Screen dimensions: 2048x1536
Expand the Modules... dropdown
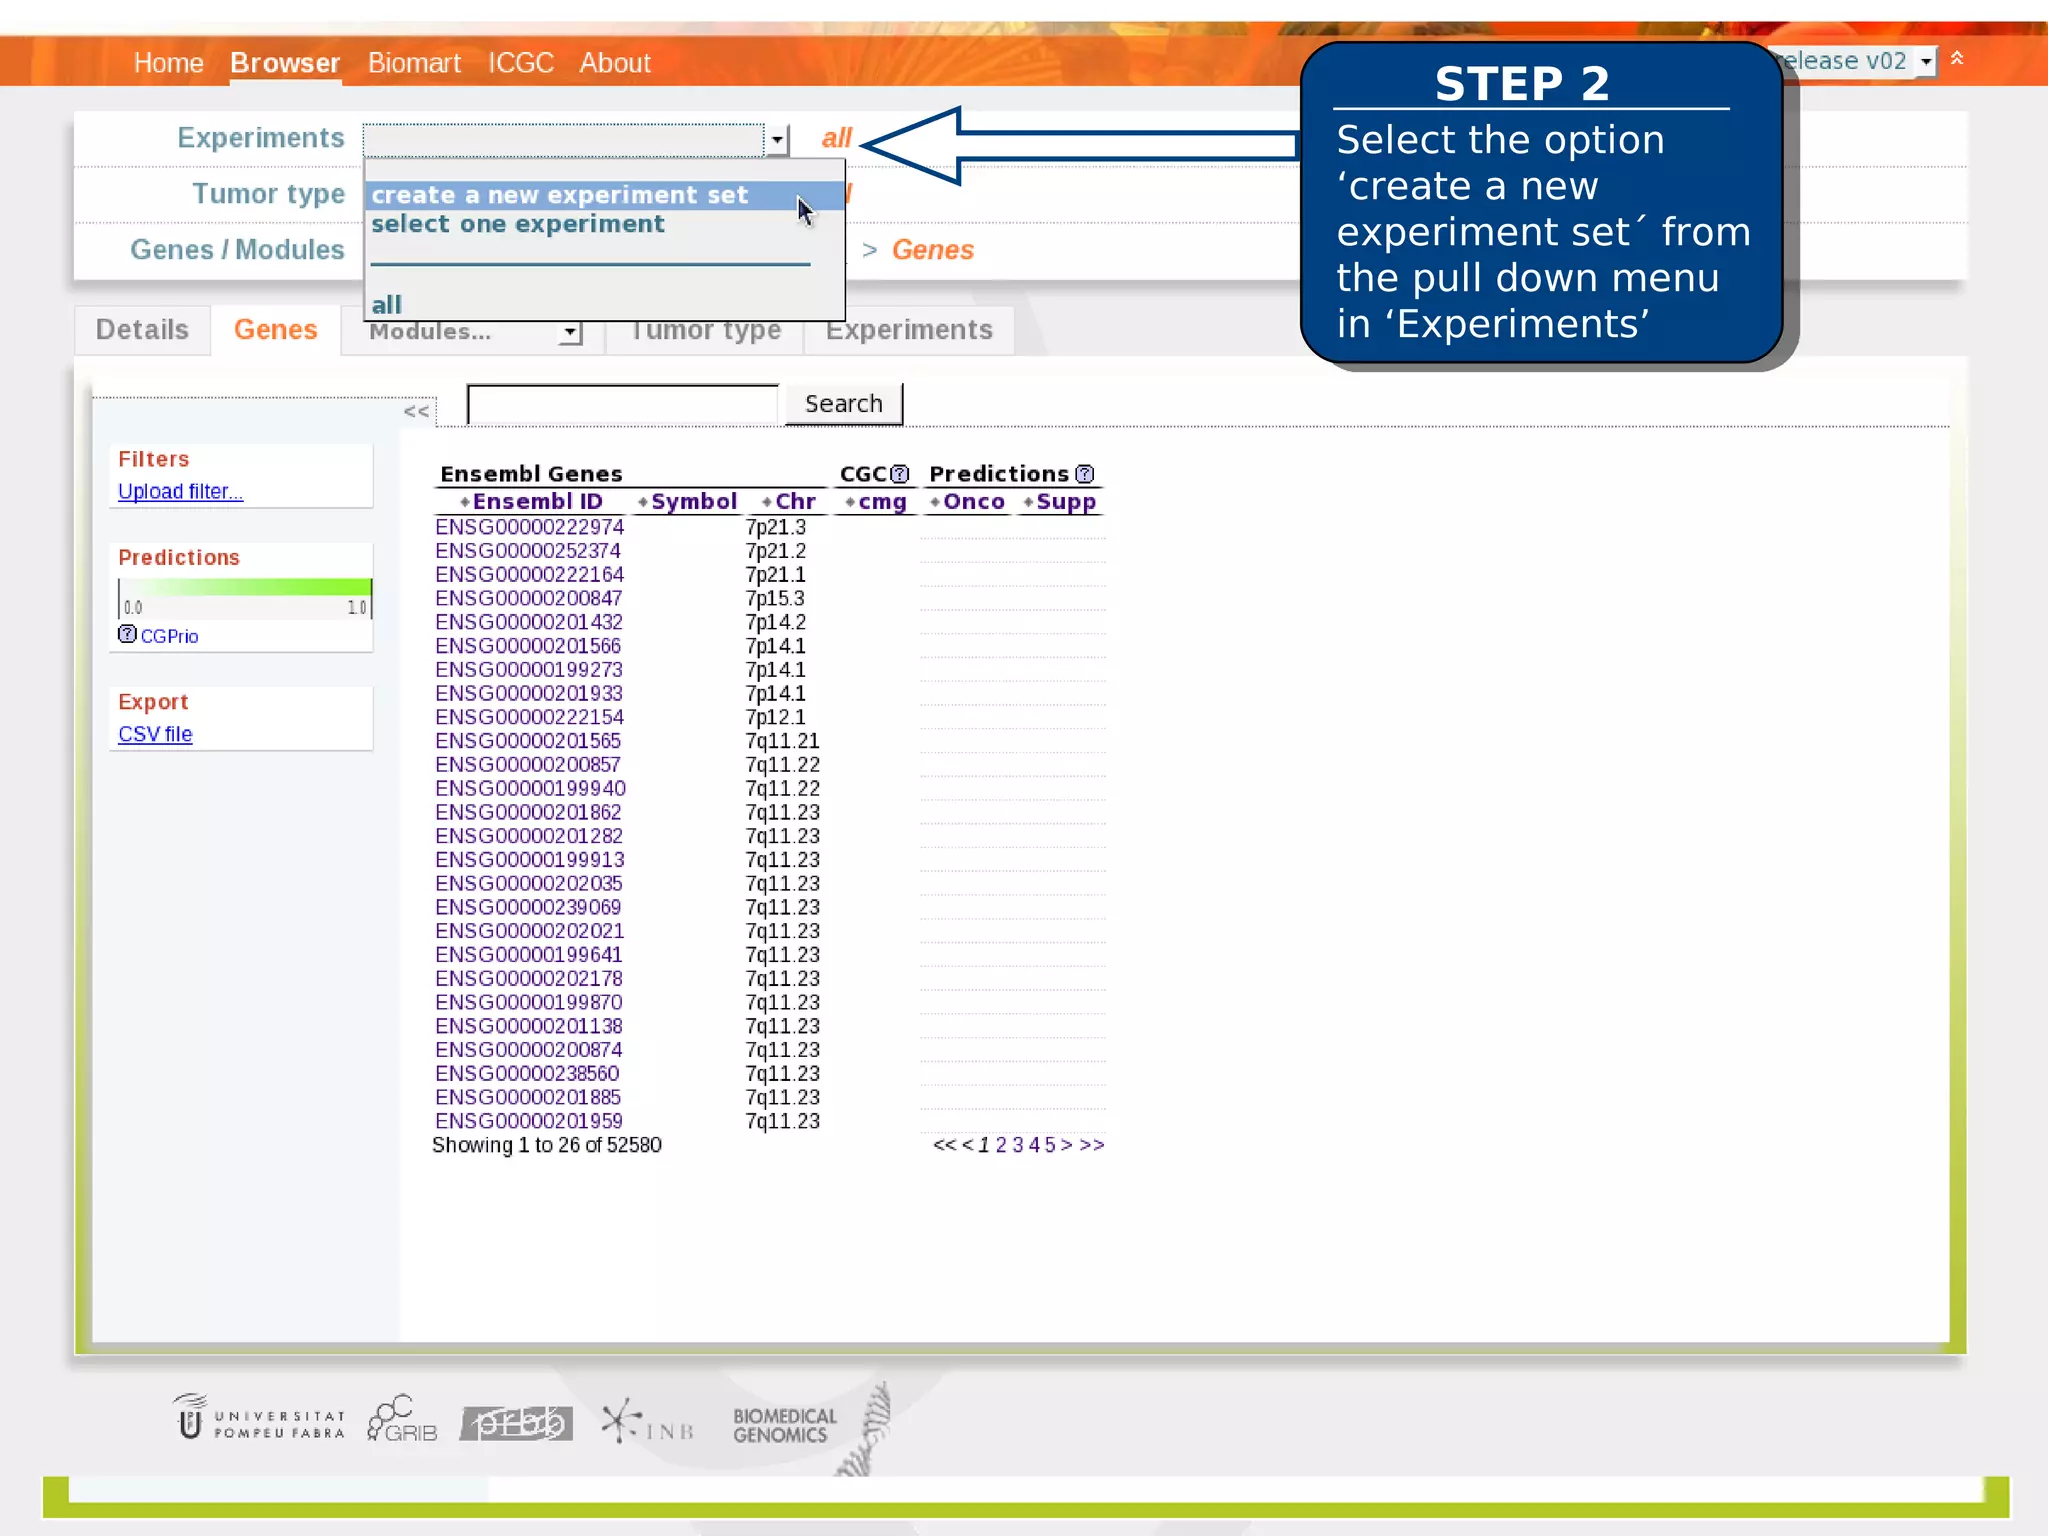tap(570, 332)
